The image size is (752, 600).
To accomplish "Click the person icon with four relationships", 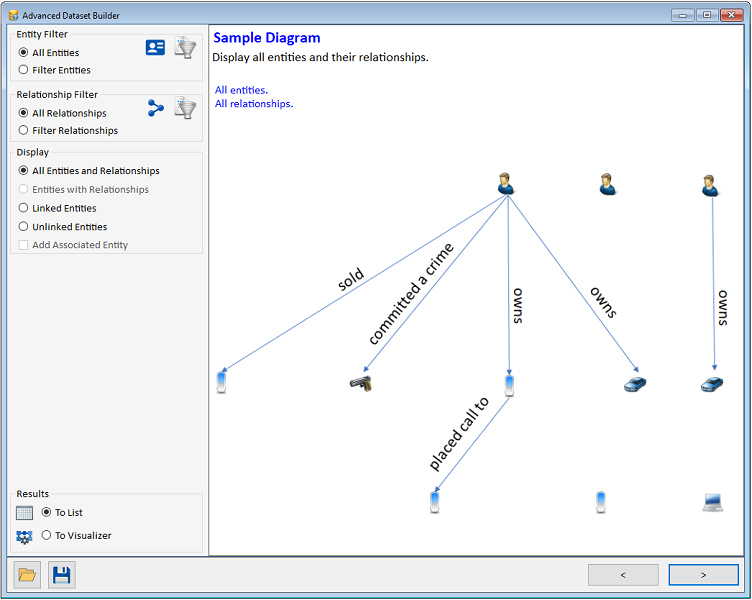I will tap(507, 183).
